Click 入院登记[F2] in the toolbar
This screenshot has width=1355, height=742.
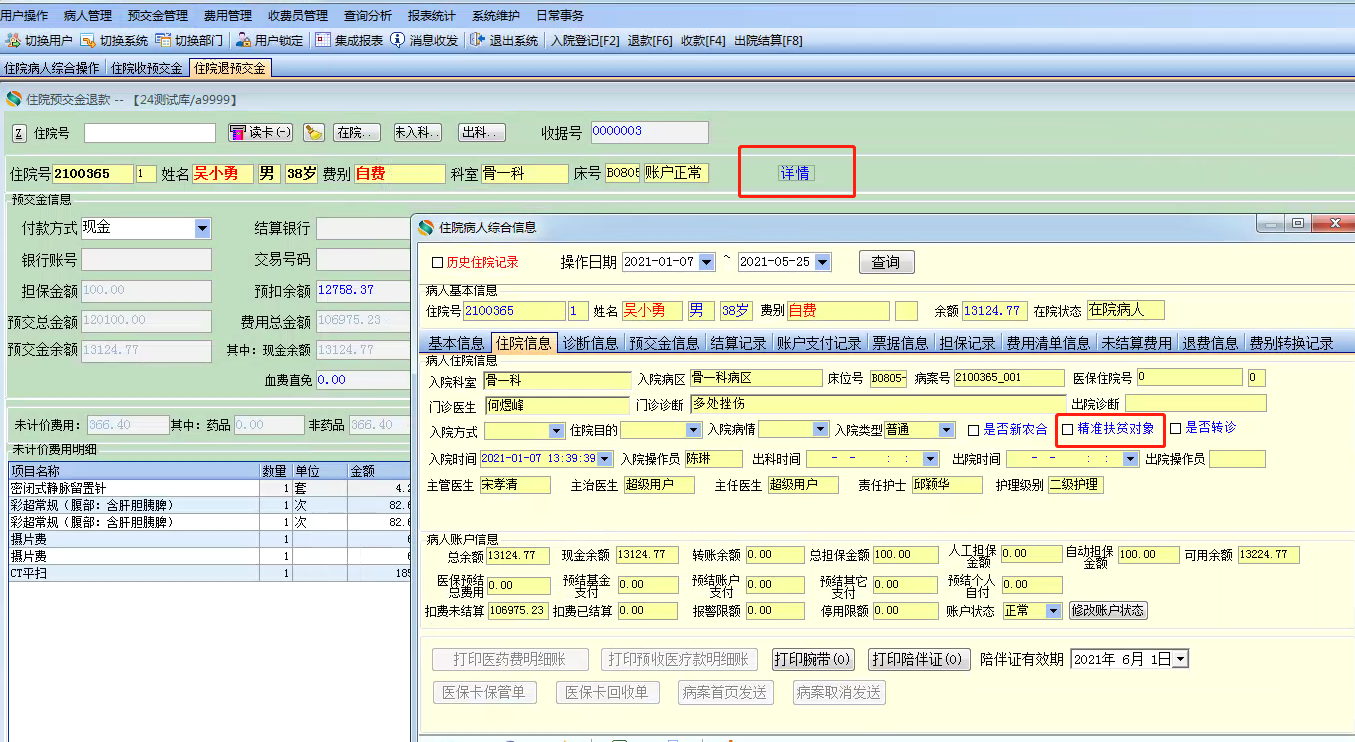click(x=585, y=41)
